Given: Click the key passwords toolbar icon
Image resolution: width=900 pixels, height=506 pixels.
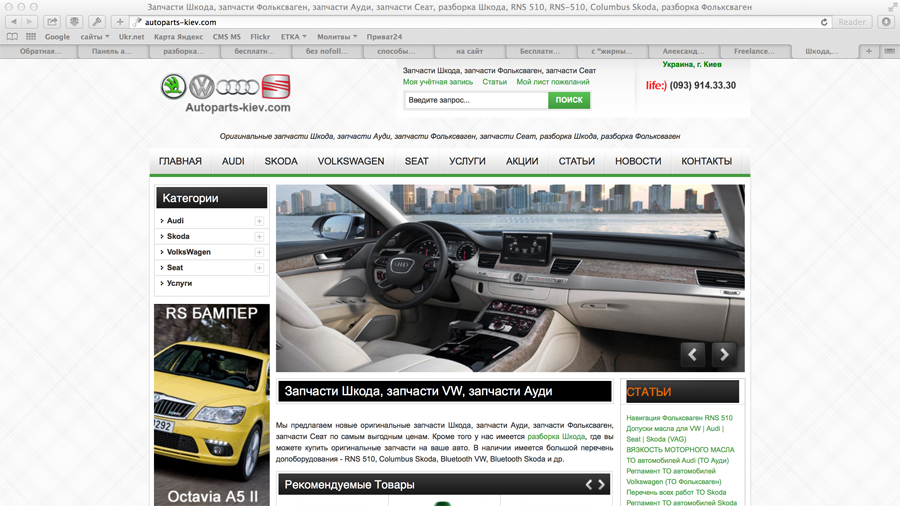Looking at the screenshot, I should coord(96,22).
